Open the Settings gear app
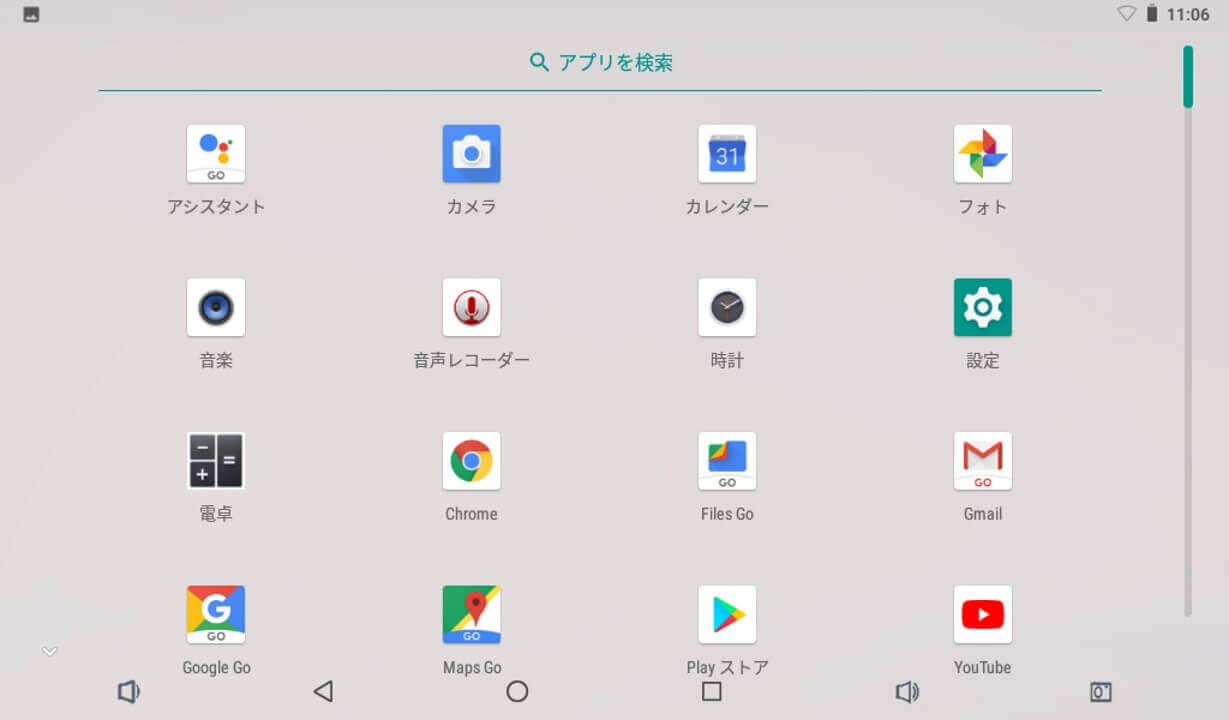The height and width of the screenshot is (720, 1229). 982,308
